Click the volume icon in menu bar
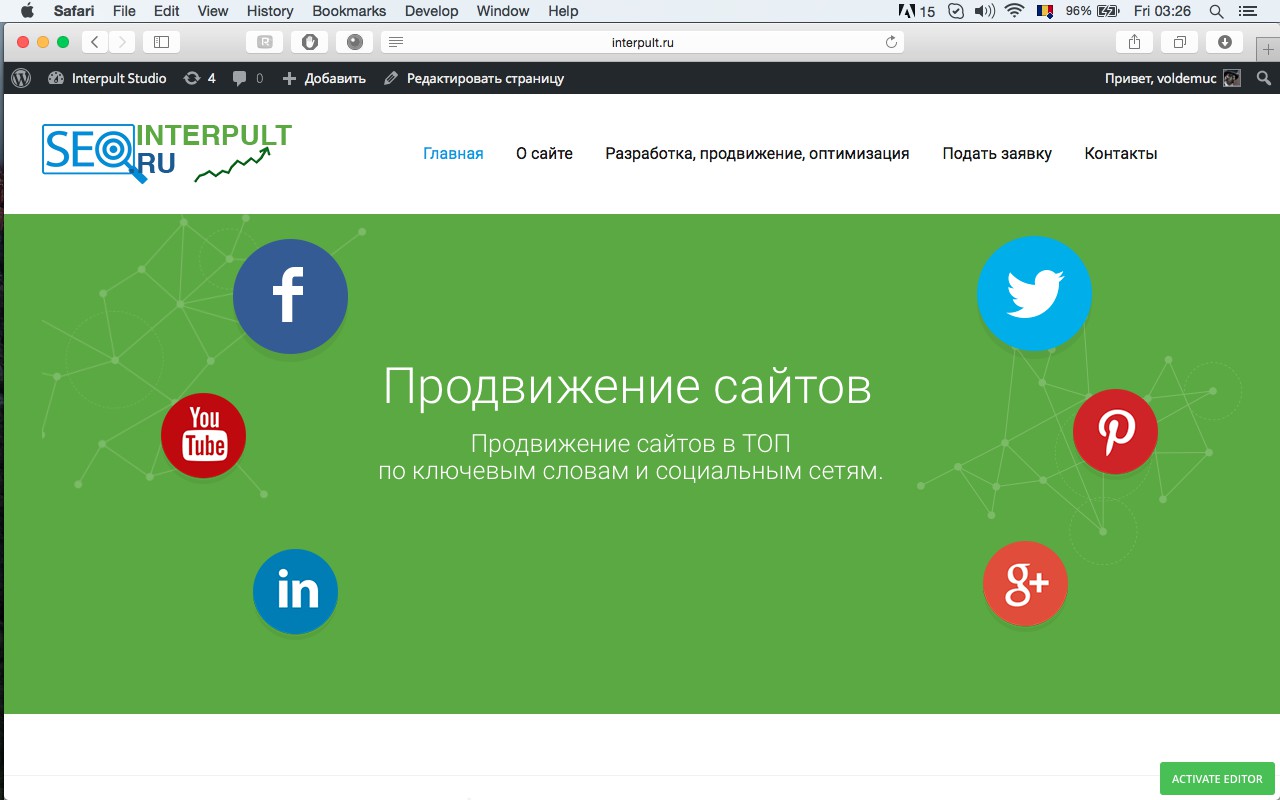Image resolution: width=1280 pixels, height=800 pixels. [984, 11]
